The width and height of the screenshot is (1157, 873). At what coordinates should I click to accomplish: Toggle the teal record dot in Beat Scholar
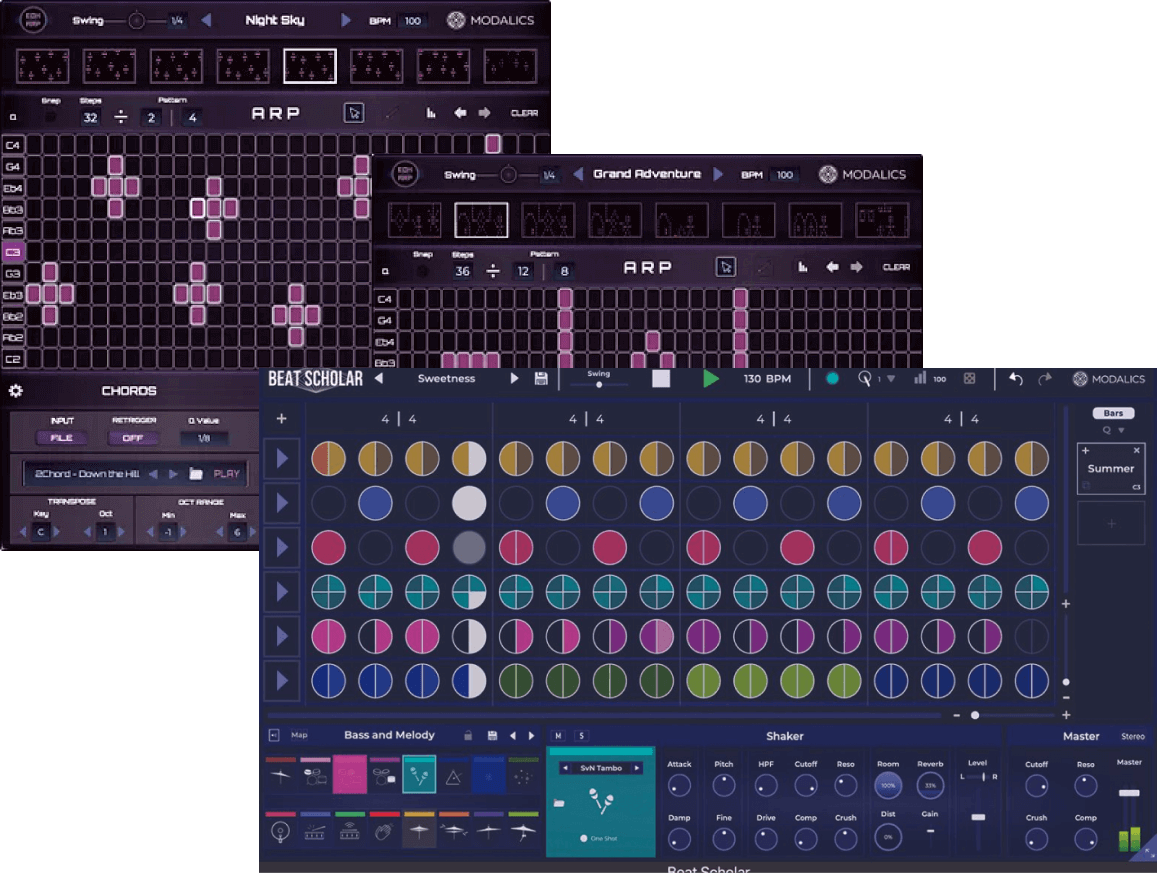(x=832, y=379)
